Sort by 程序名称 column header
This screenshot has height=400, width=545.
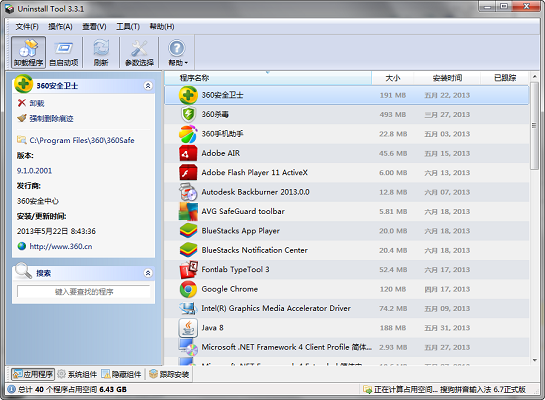click(268, 78)
